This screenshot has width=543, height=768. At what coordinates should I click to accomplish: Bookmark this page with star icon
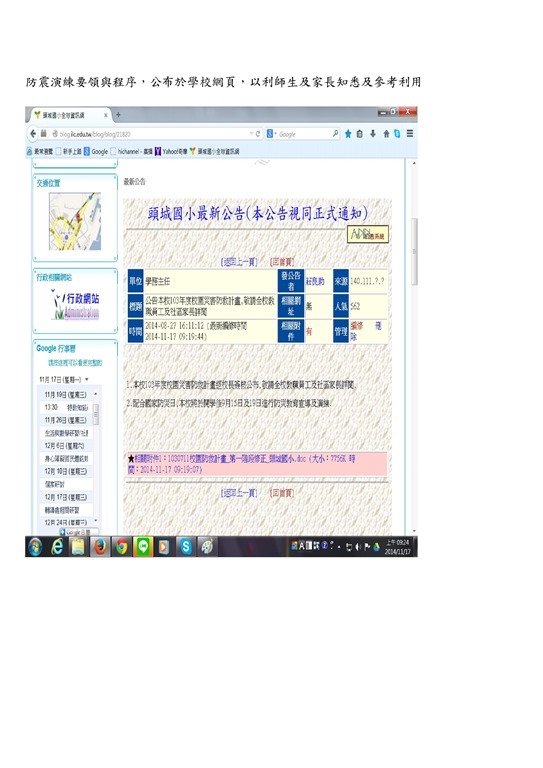tap(348, 134)
